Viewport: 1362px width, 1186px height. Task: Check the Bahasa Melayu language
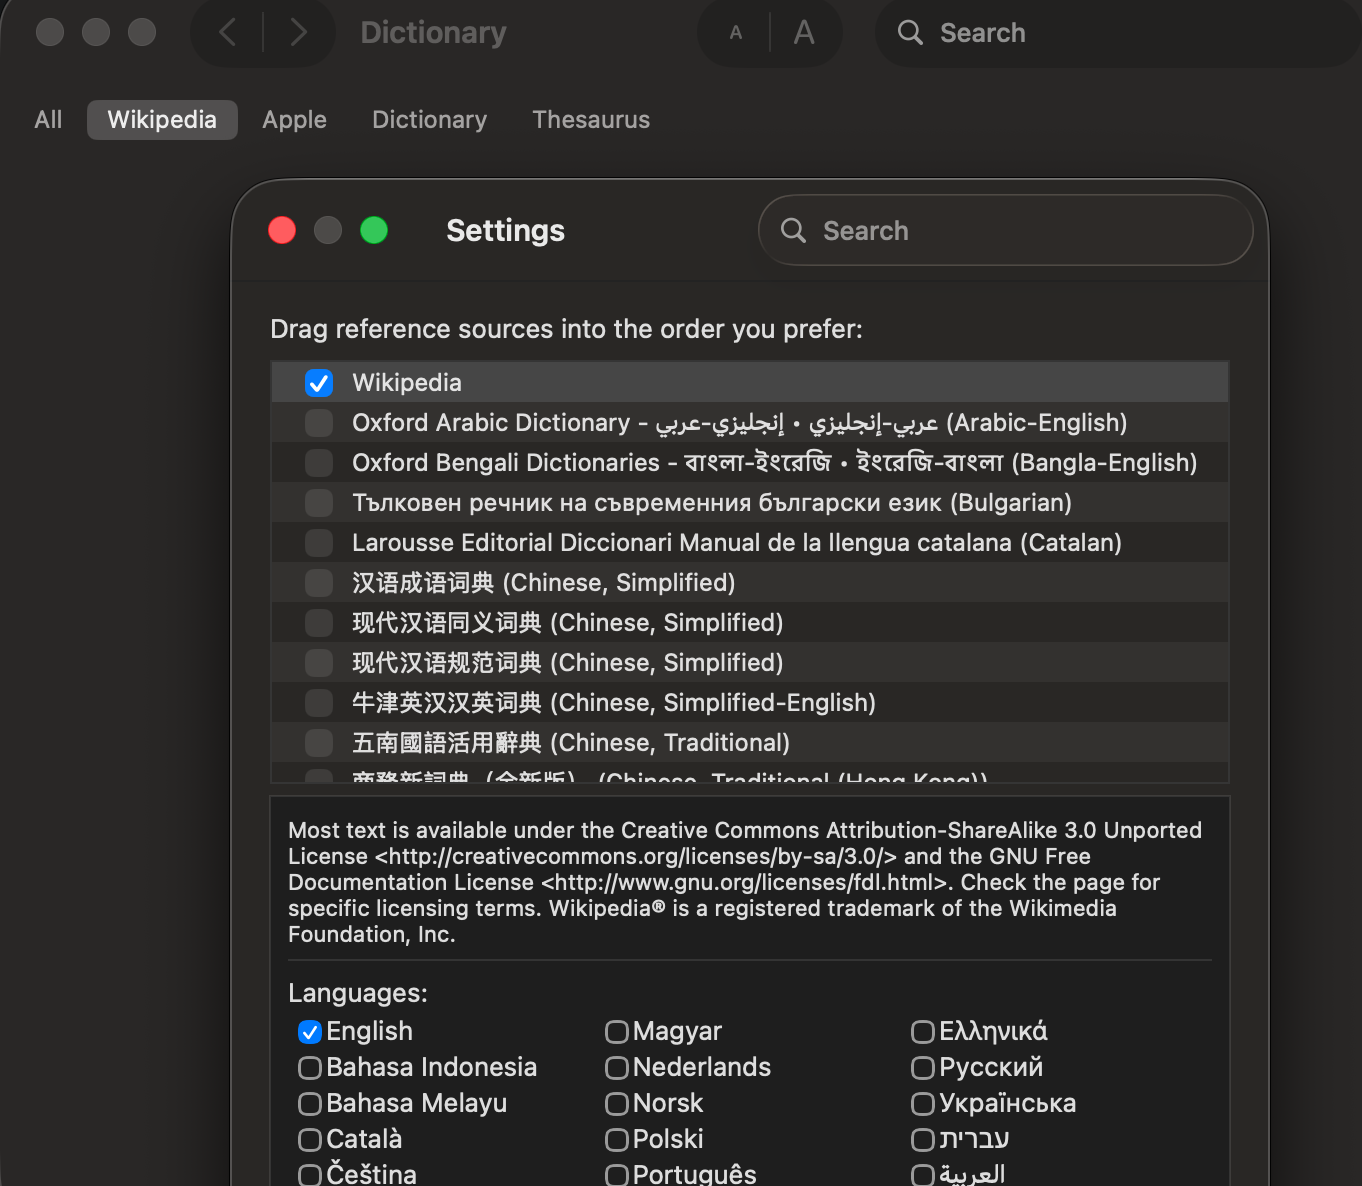tap(310, 1104)
